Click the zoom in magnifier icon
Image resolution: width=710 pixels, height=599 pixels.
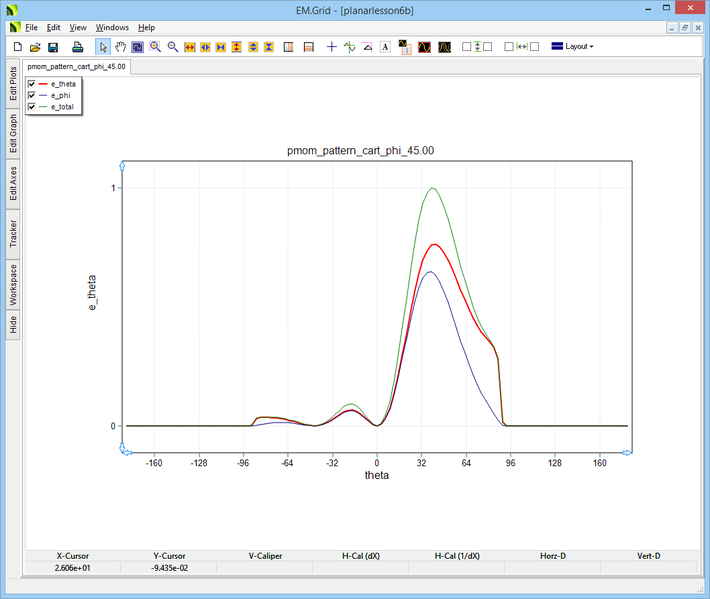coord(155,47)
